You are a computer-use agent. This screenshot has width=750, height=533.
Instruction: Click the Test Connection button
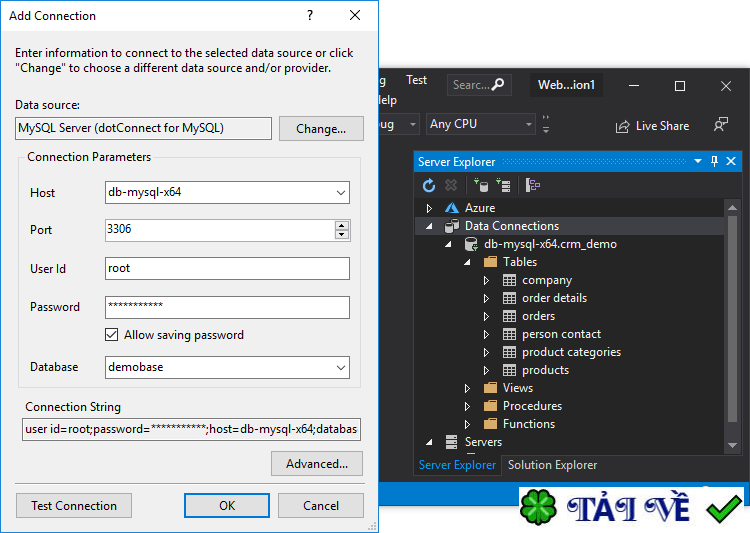click(74, 506)
